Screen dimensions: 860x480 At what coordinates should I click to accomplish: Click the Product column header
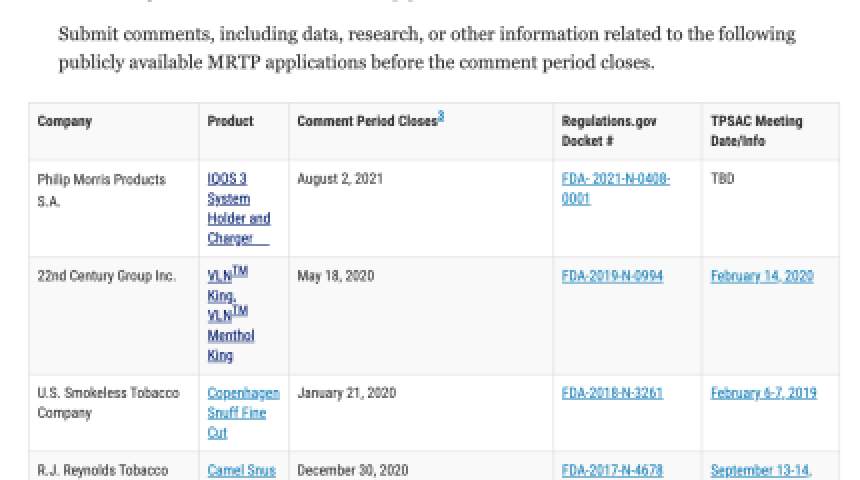tap(230, 122)
